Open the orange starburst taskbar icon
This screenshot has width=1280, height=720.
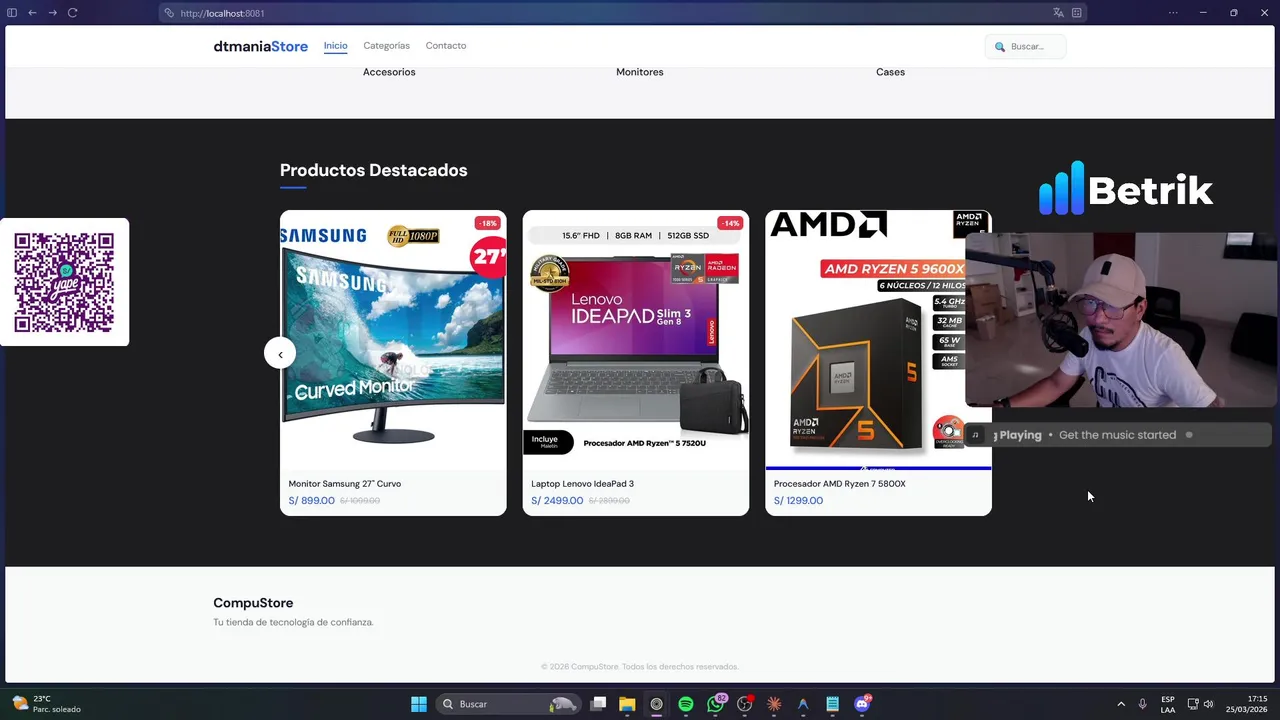pyautogui.click(x=773, y=704)
